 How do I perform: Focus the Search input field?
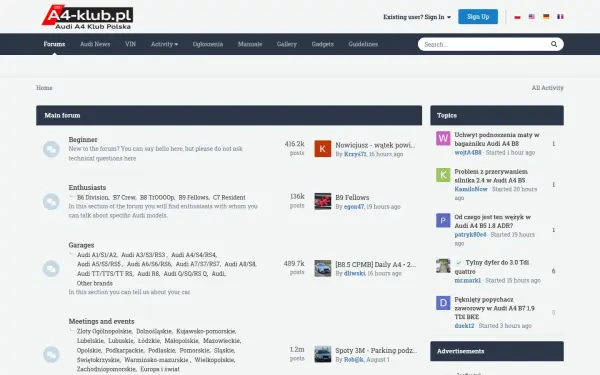click(484, 44)
